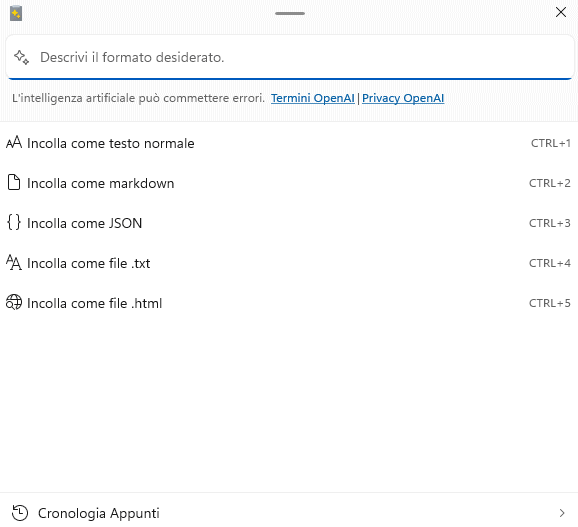Viewport: 578px width, 527px height.
Task: Close the Advanced Paste window
Action: [561, 12]
